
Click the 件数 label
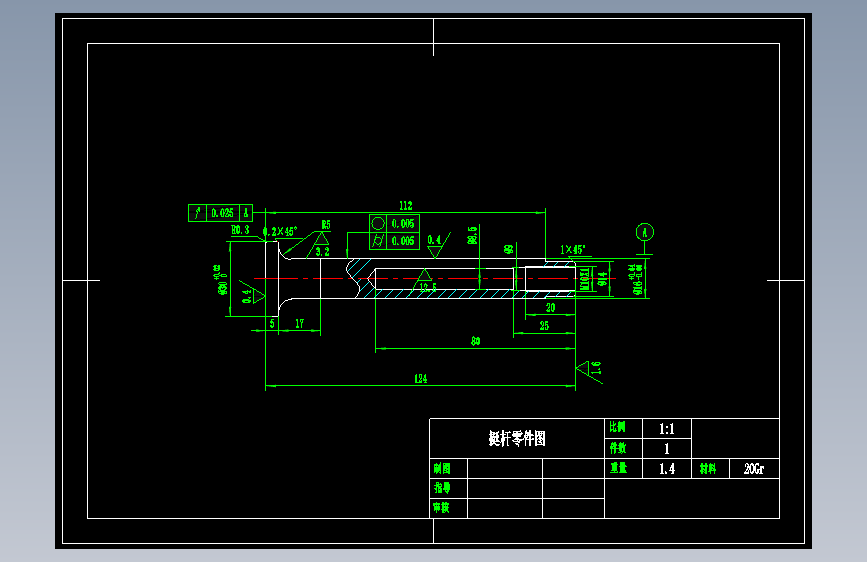618,448
